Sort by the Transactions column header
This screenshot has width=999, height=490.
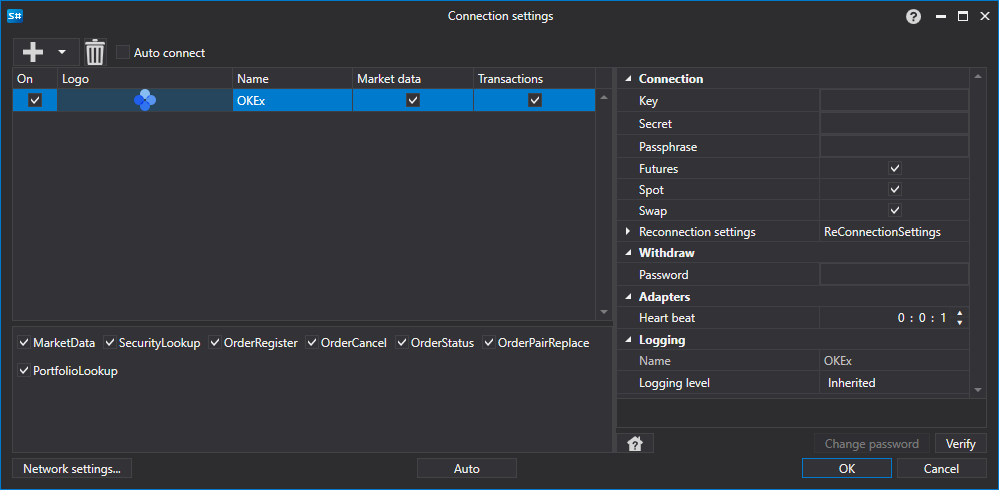535,79
